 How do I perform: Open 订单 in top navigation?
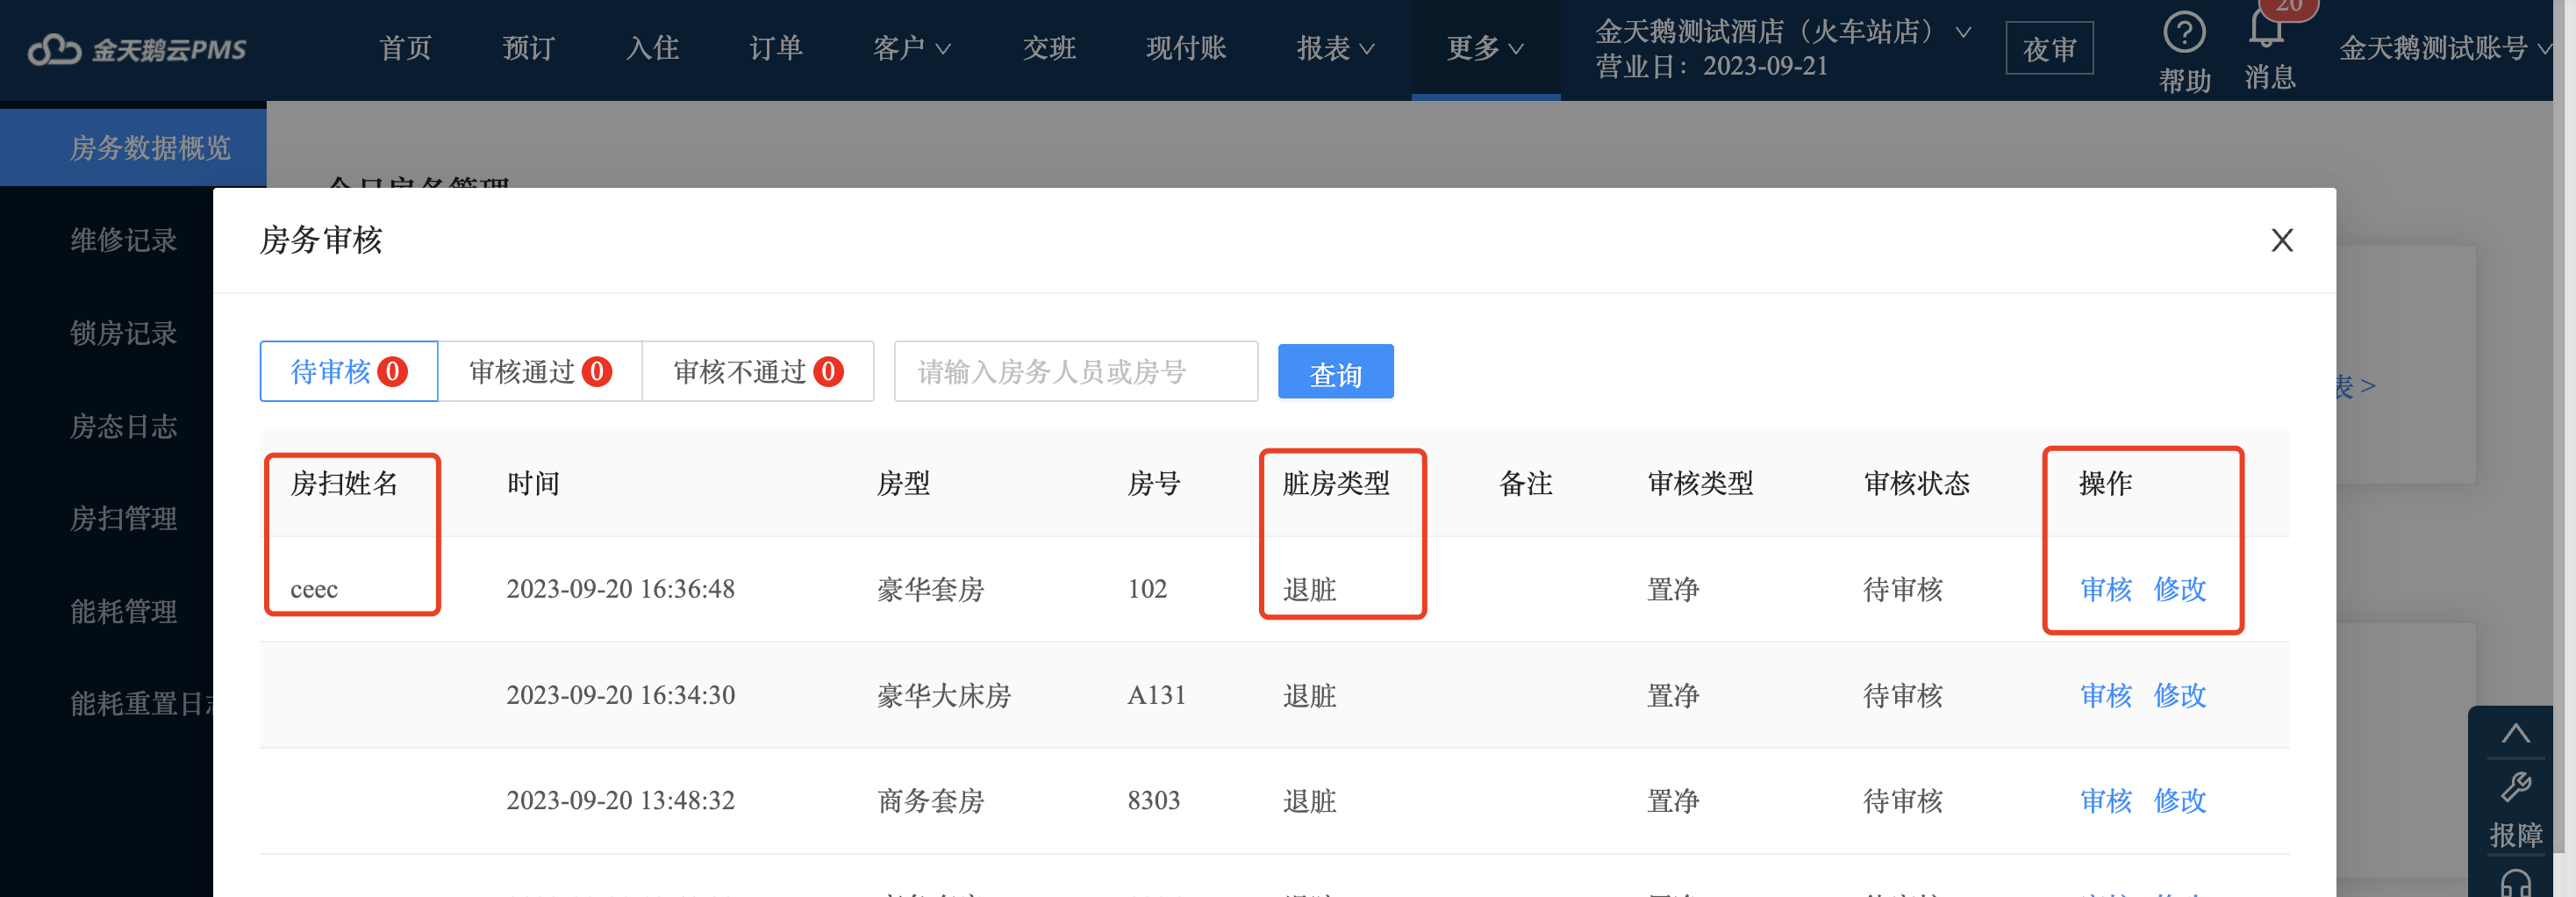[x=775, y=48]
